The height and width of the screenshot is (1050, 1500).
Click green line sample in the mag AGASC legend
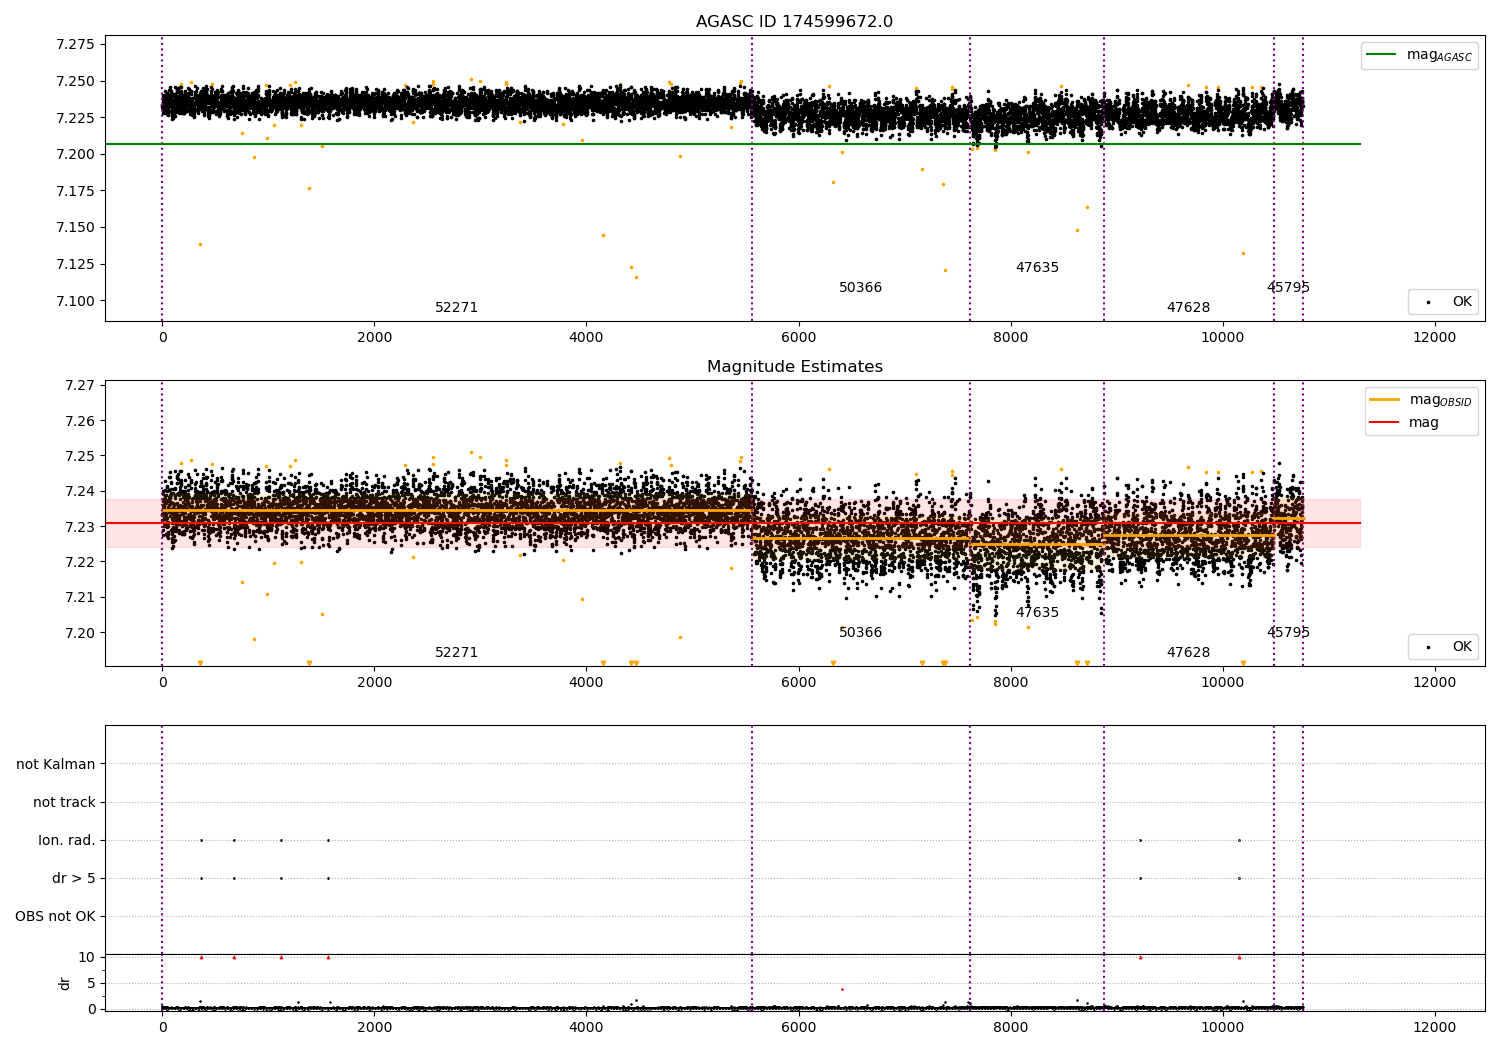(1381, 55)
